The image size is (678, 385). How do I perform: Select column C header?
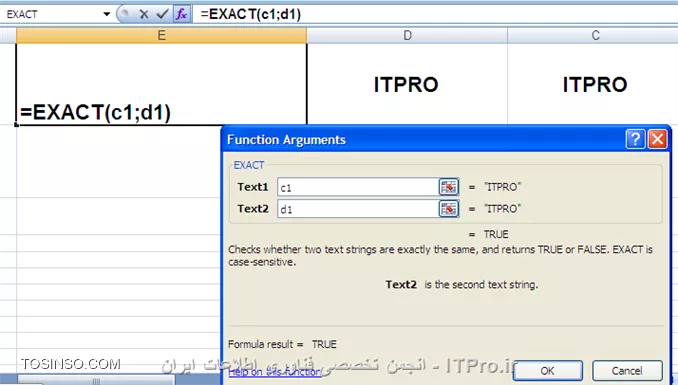click(593, 35)
